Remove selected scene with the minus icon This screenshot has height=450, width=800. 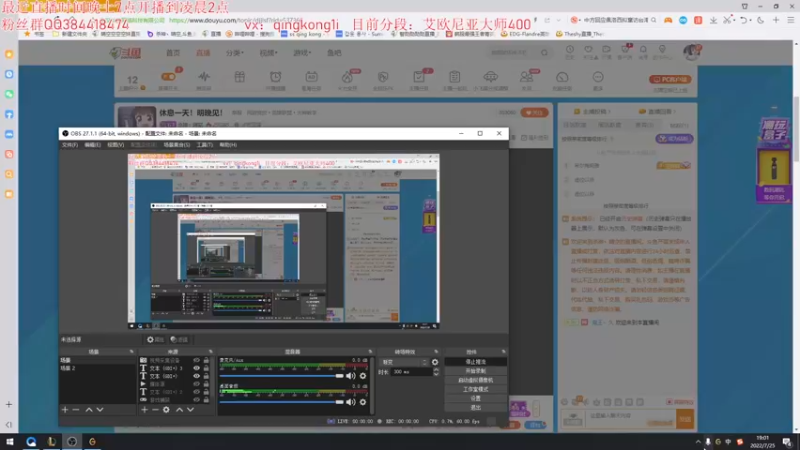pos(76,410)
